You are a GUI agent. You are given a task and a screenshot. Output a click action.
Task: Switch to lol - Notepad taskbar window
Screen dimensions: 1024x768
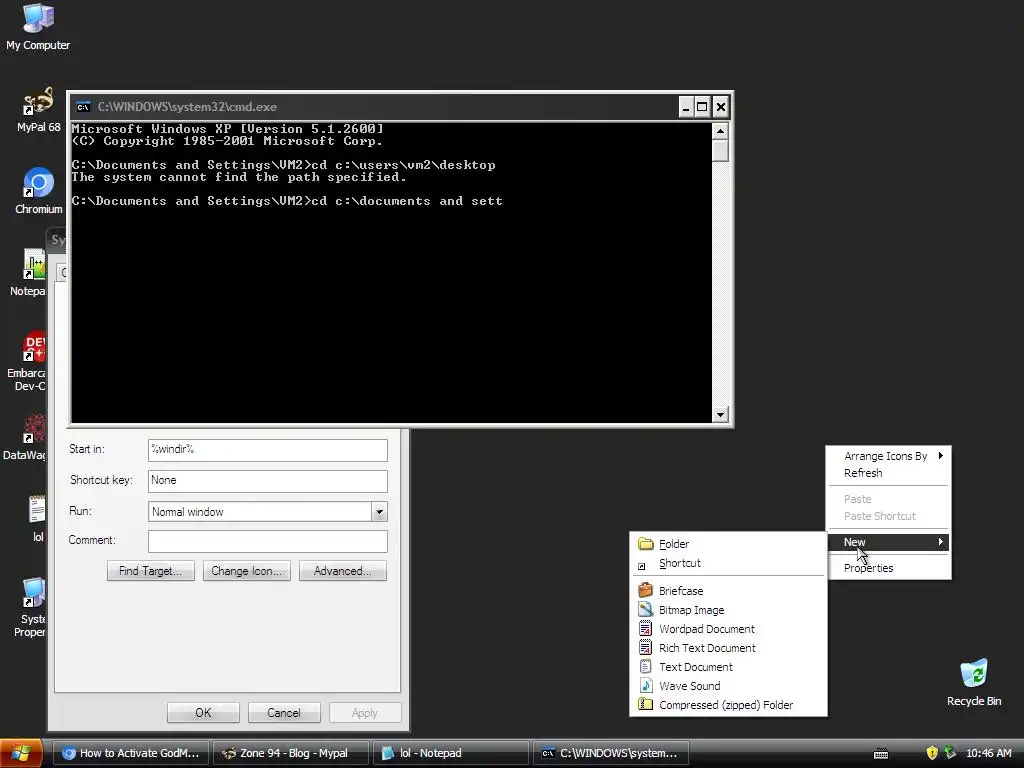tap(451, 753)
